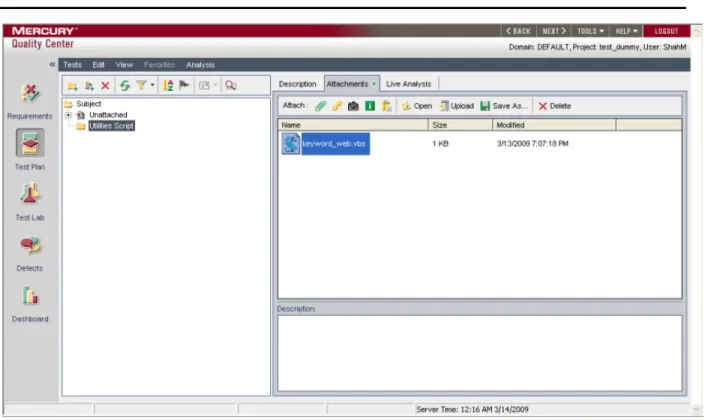Switch to the Live Analysis tab
Viewport: 708px width, 420px height.
[409, 84]
